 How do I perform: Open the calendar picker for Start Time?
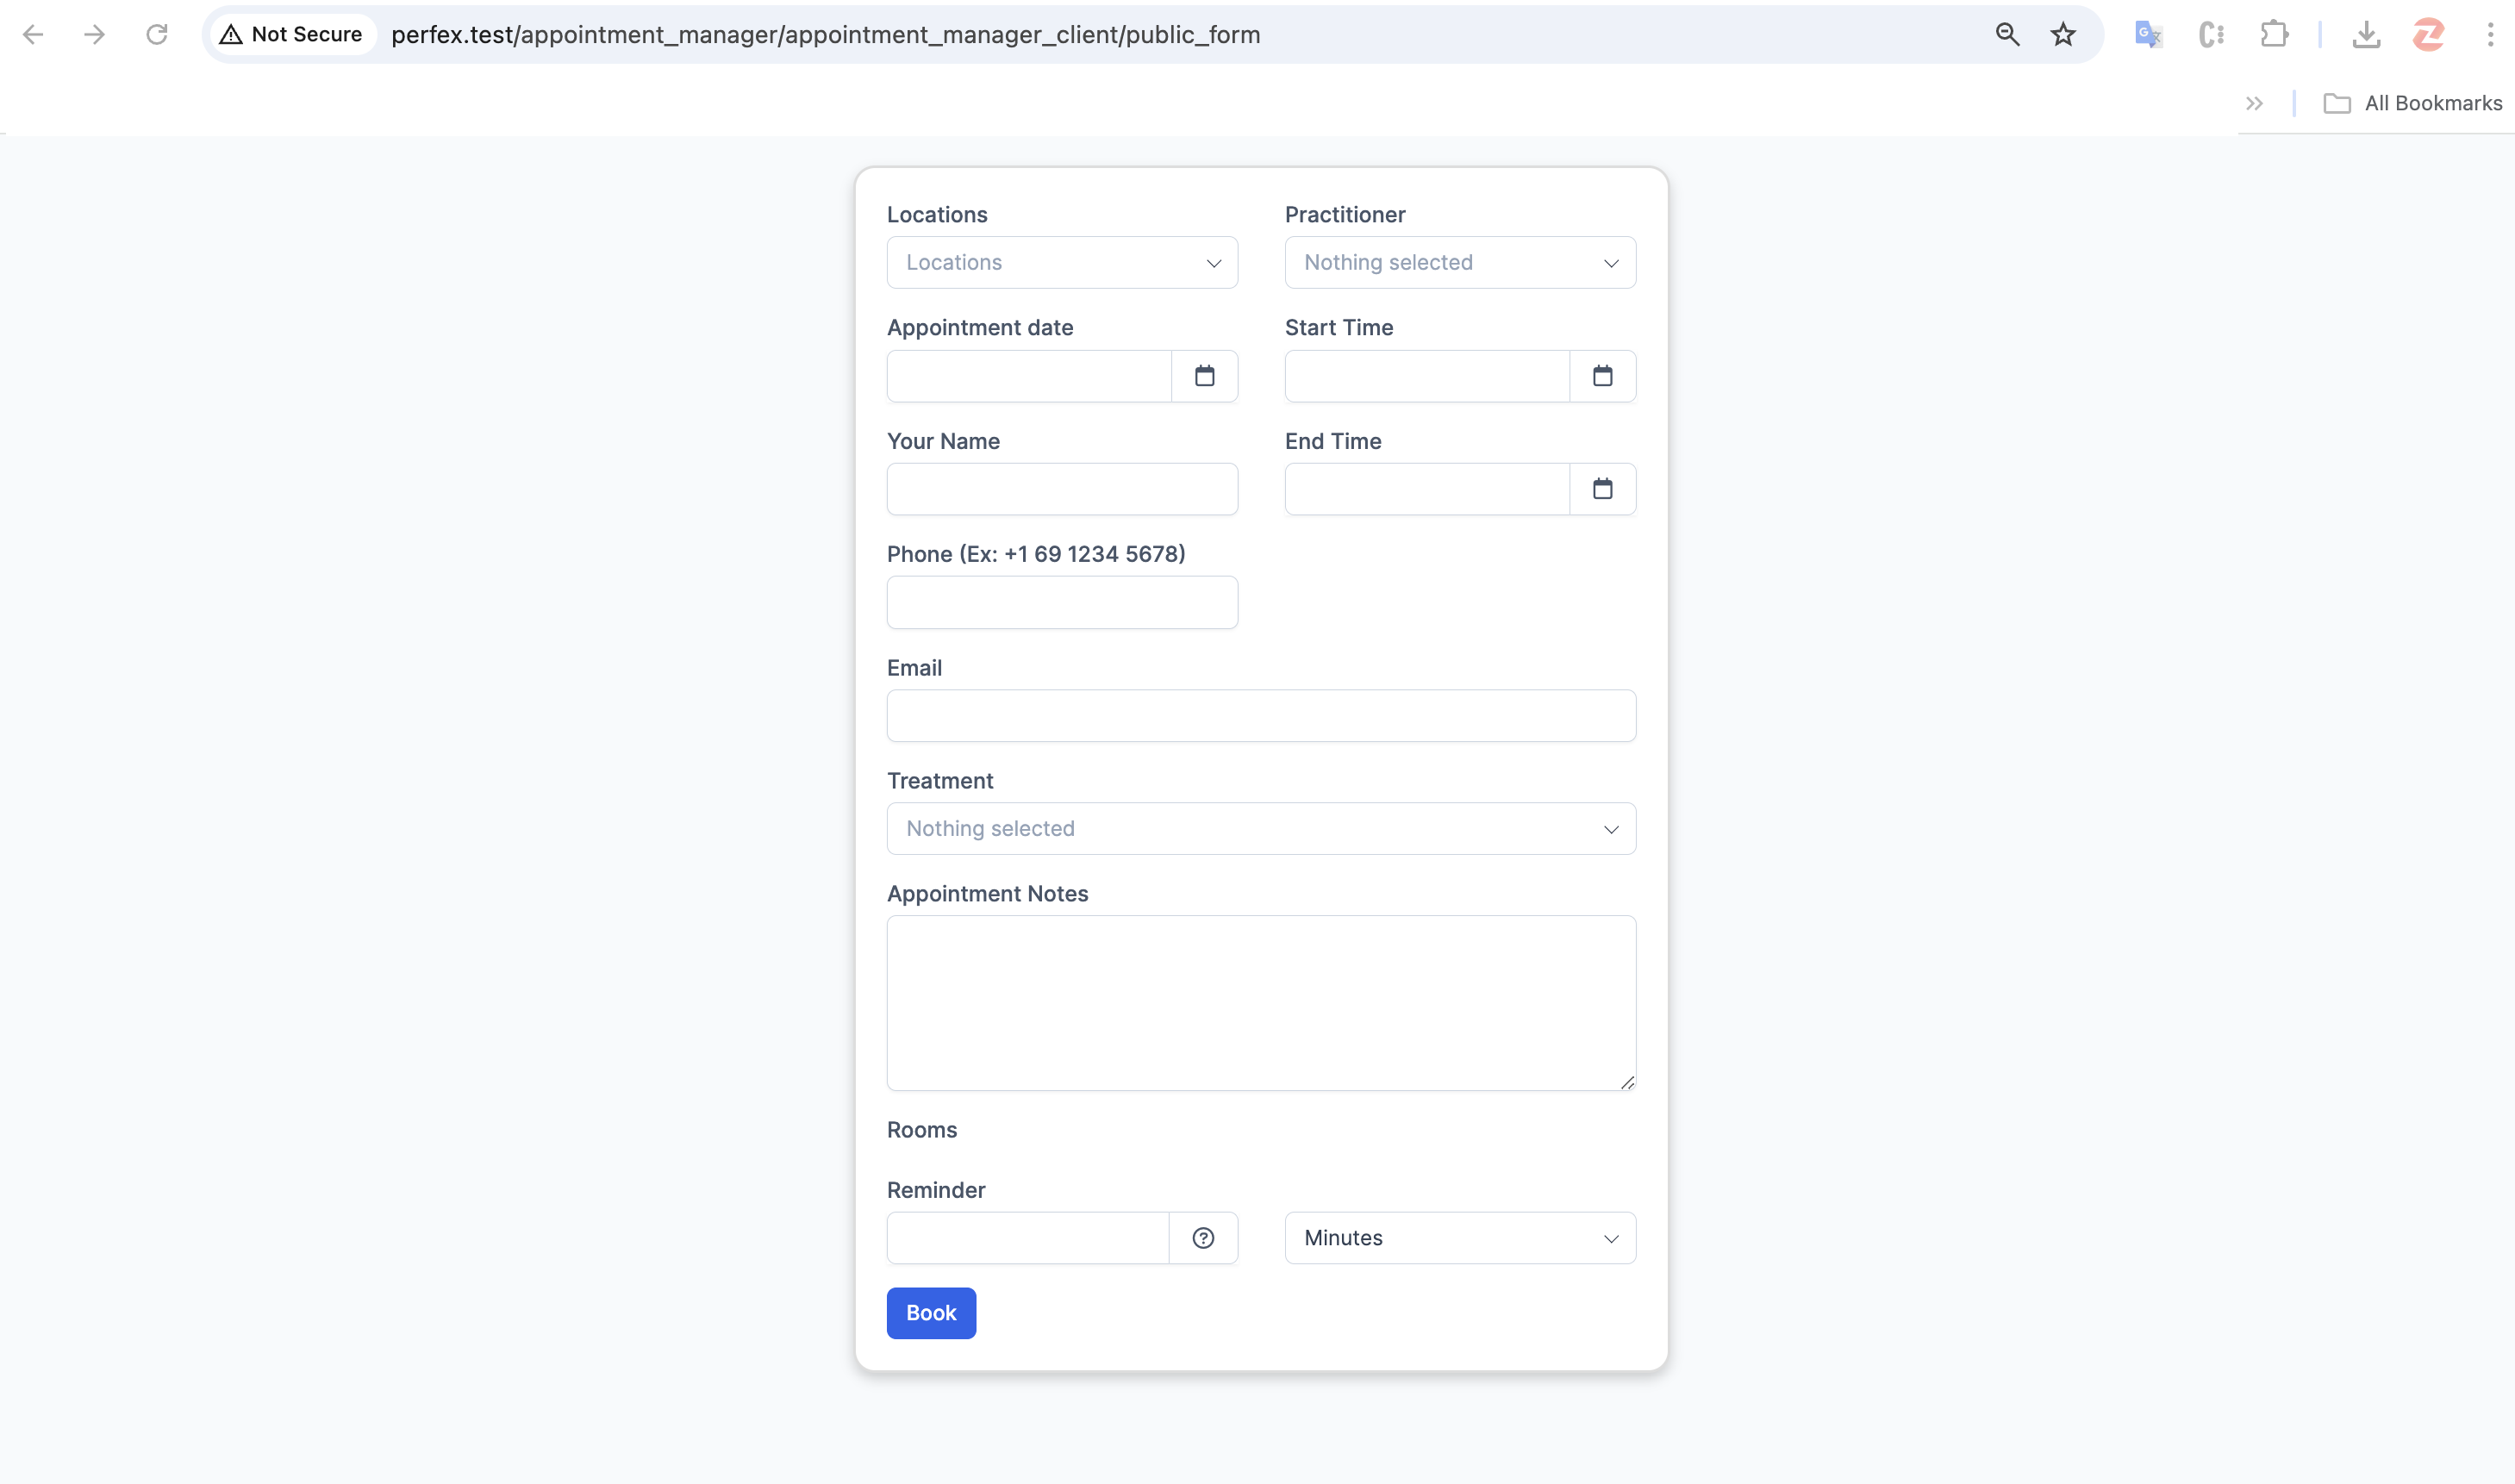[1602, 376]
